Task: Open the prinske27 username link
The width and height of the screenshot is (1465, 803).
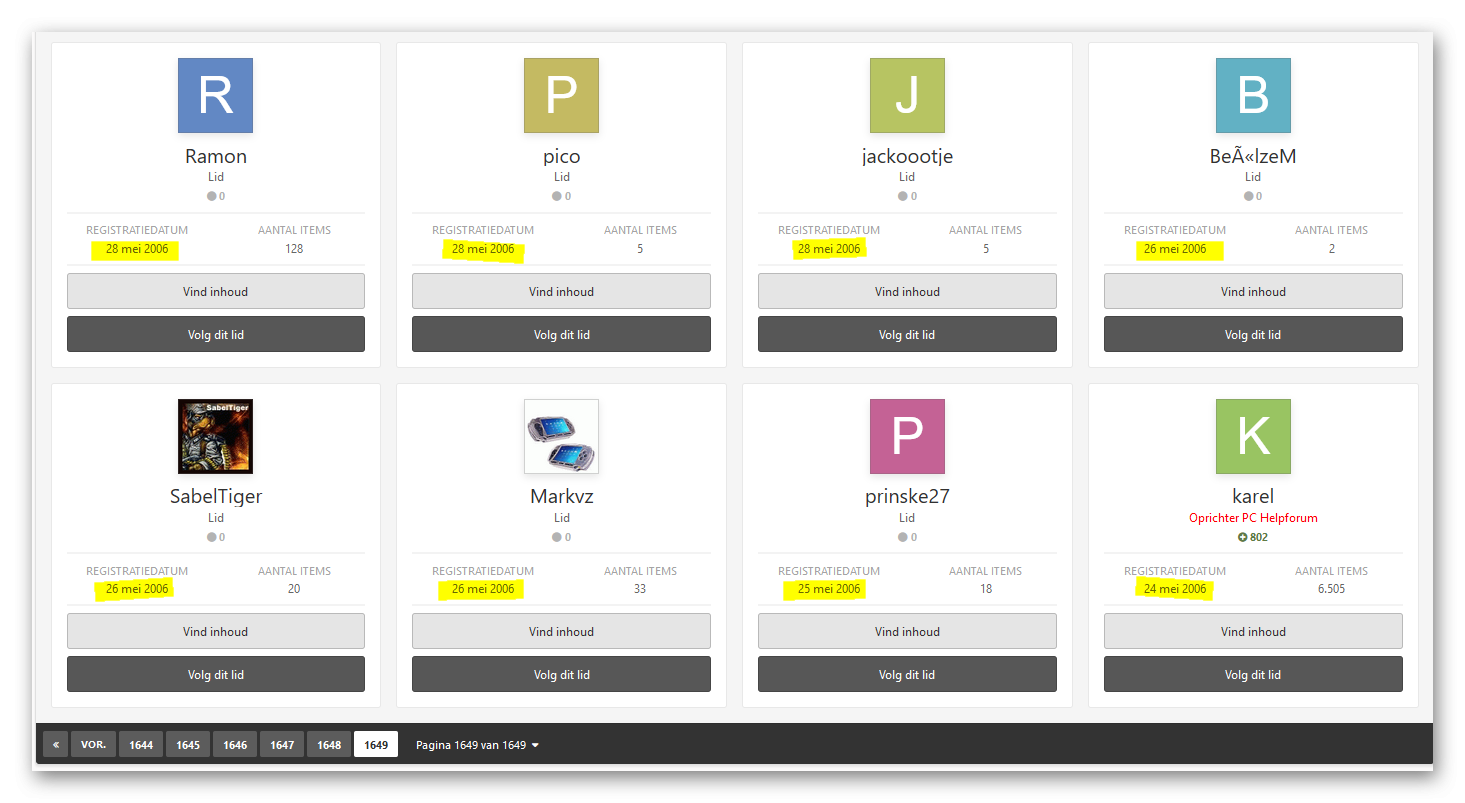Action: click(907, 496)
